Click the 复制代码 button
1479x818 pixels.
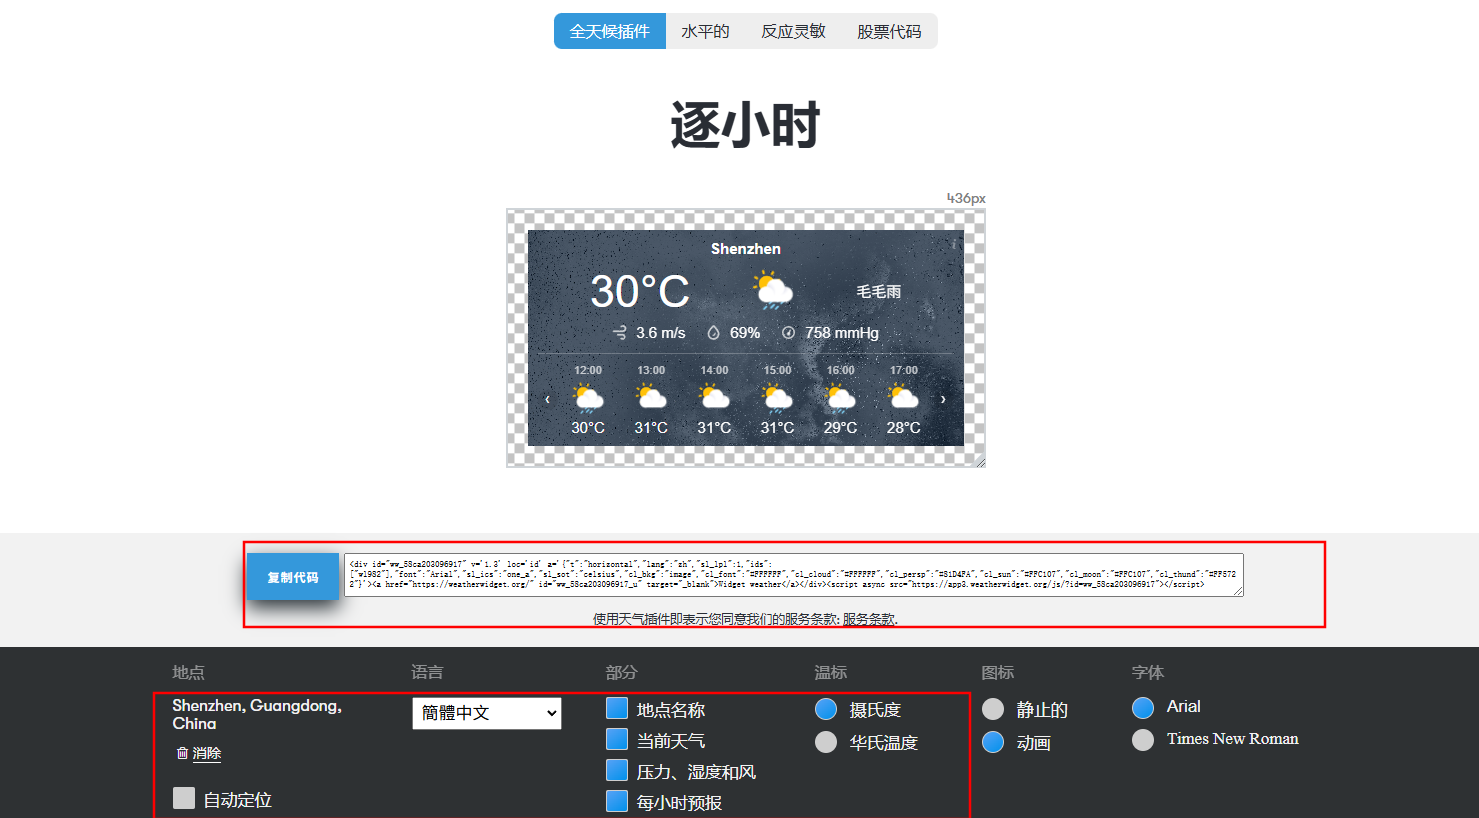(293, 577)
